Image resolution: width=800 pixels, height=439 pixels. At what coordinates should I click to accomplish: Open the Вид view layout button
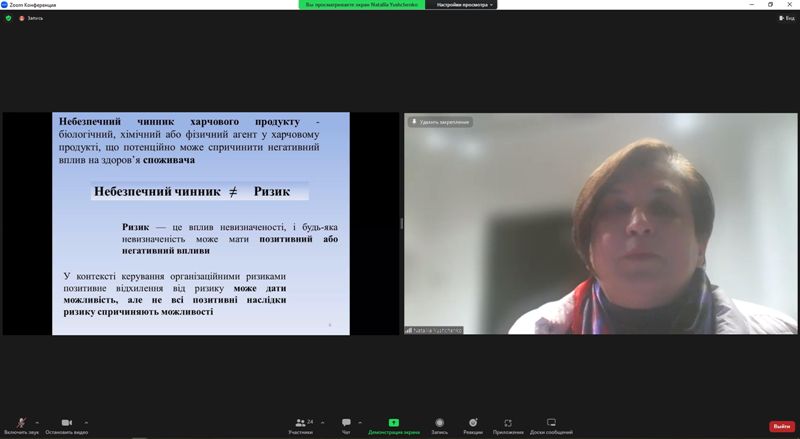(786, 18)
